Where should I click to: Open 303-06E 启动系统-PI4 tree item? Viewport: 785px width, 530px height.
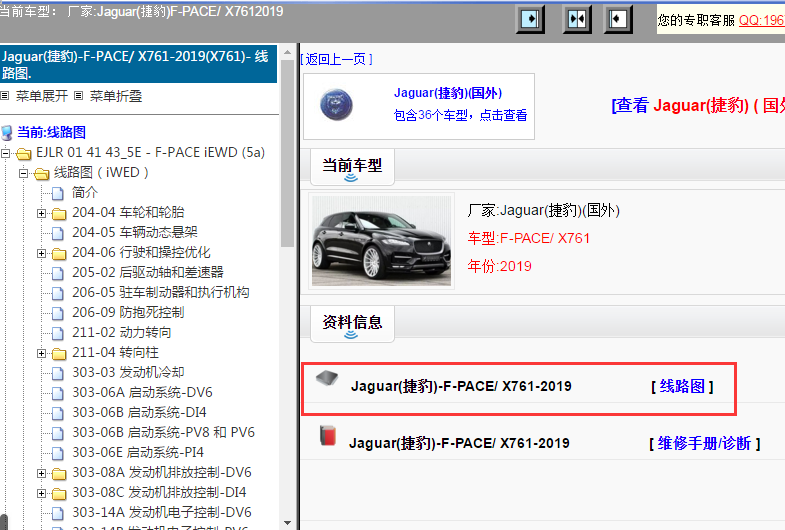coord(138,452)
